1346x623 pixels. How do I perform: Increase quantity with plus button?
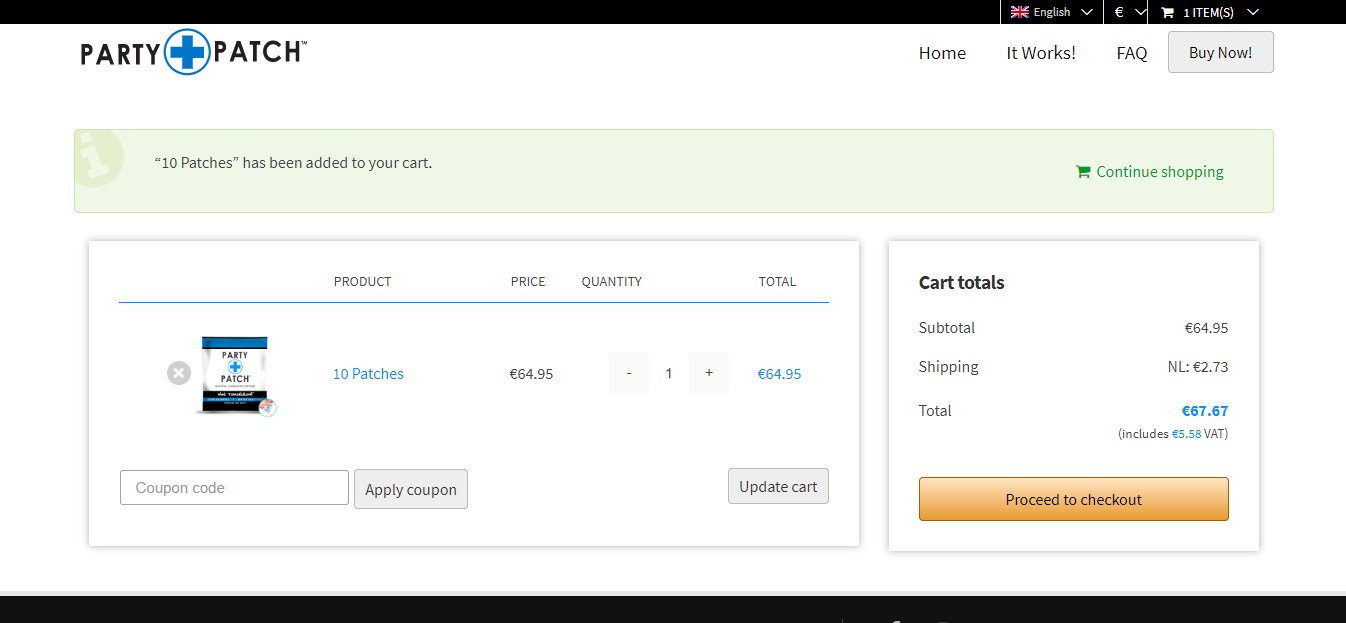(x=709, y=373)
